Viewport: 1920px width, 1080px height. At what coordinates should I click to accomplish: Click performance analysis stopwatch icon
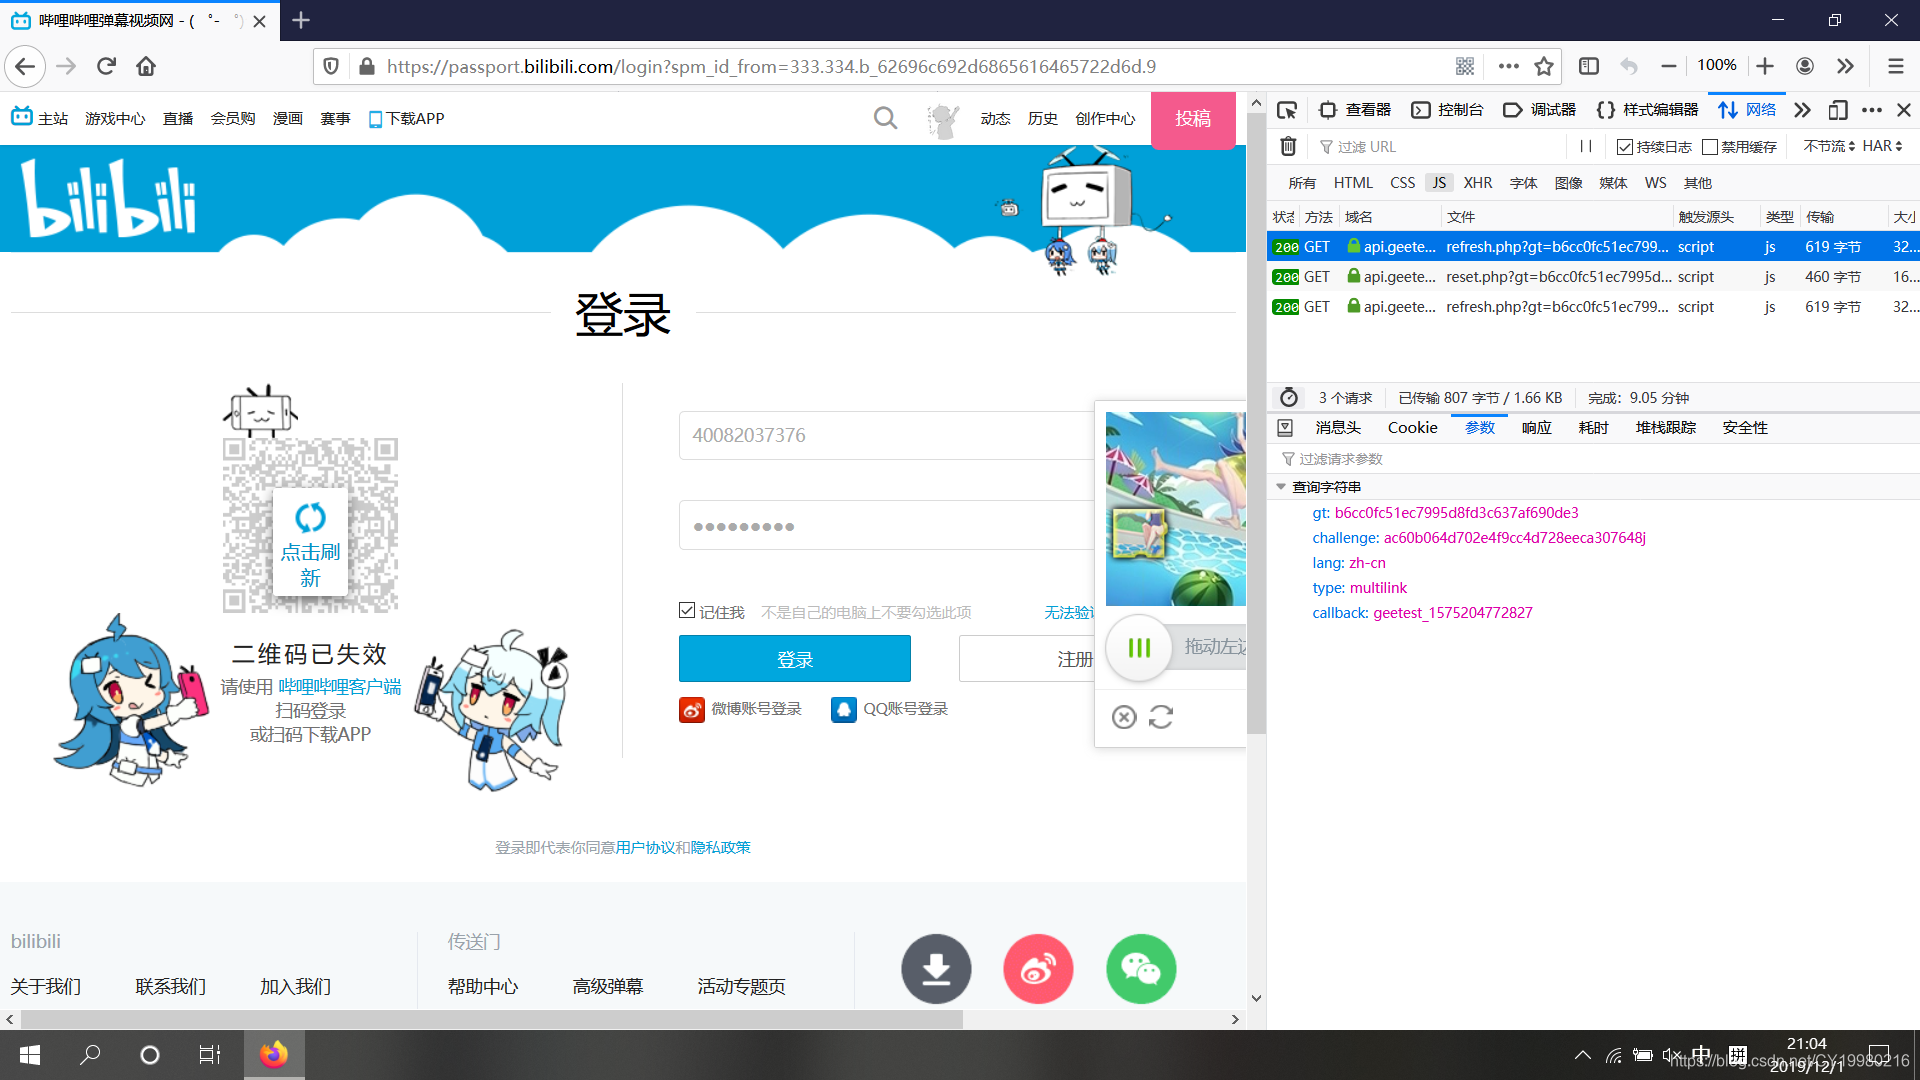pos(1289,398)
